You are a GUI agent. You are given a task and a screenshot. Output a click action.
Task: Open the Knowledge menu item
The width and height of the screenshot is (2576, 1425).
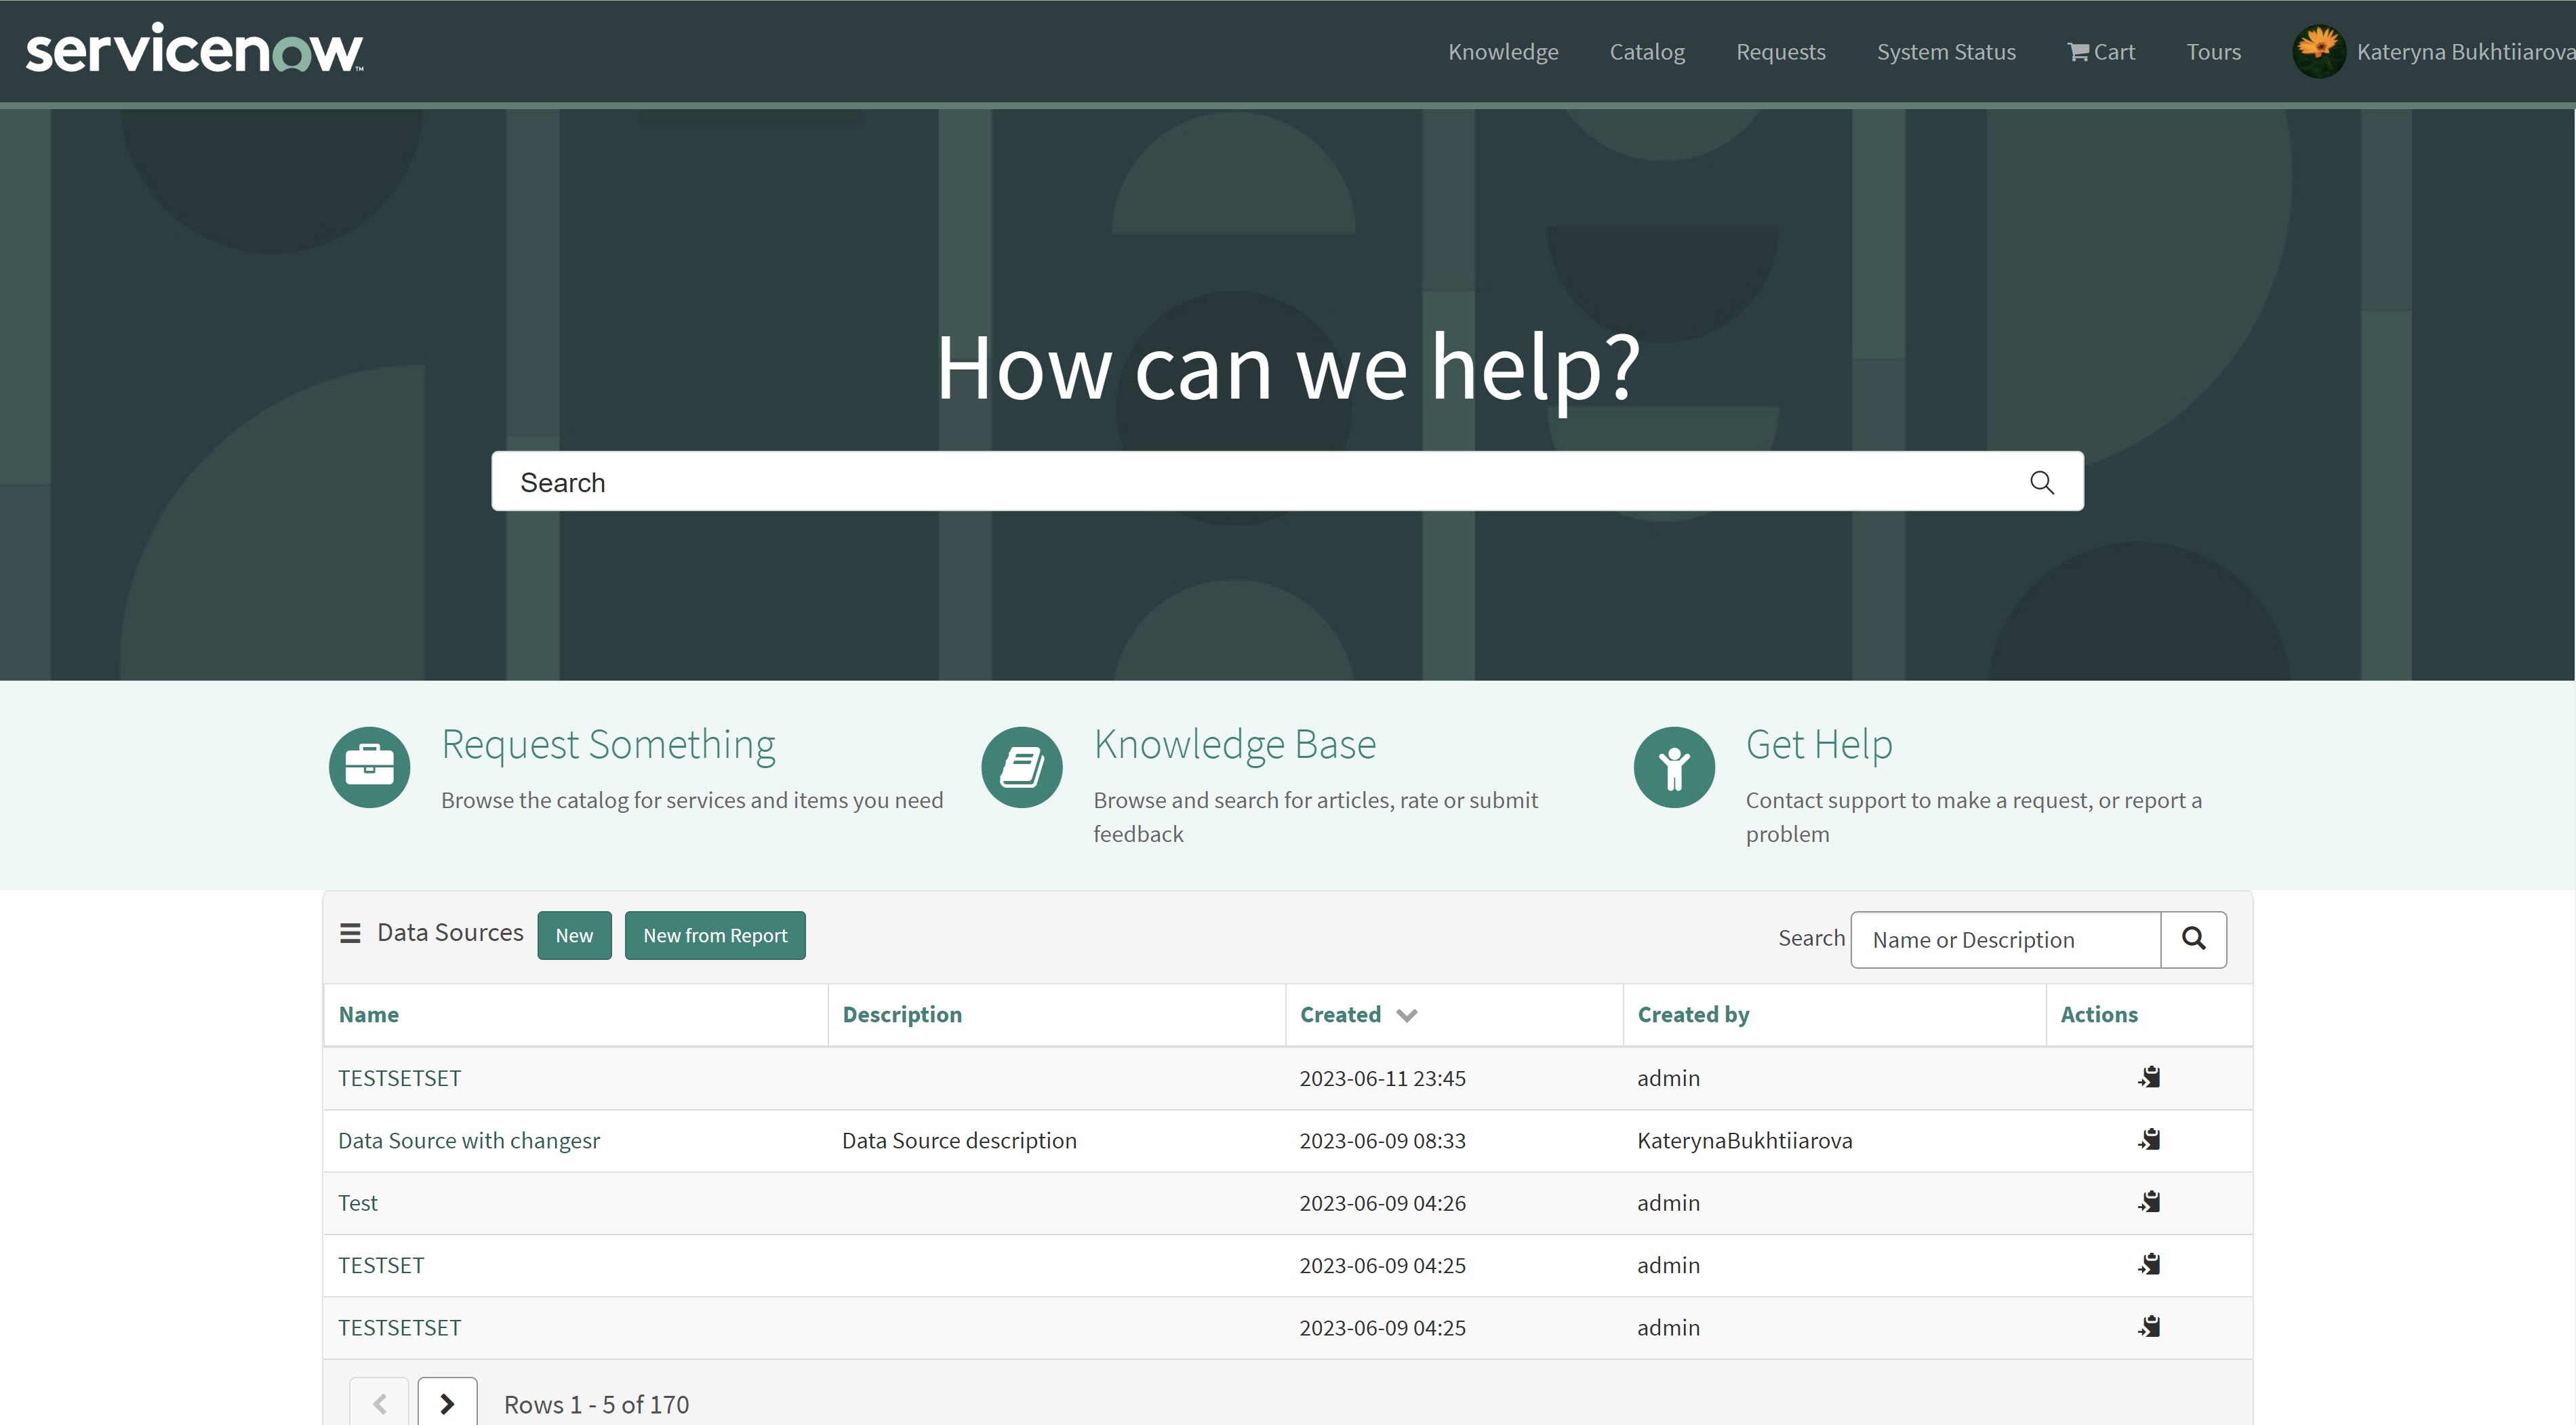(1502, 52)
